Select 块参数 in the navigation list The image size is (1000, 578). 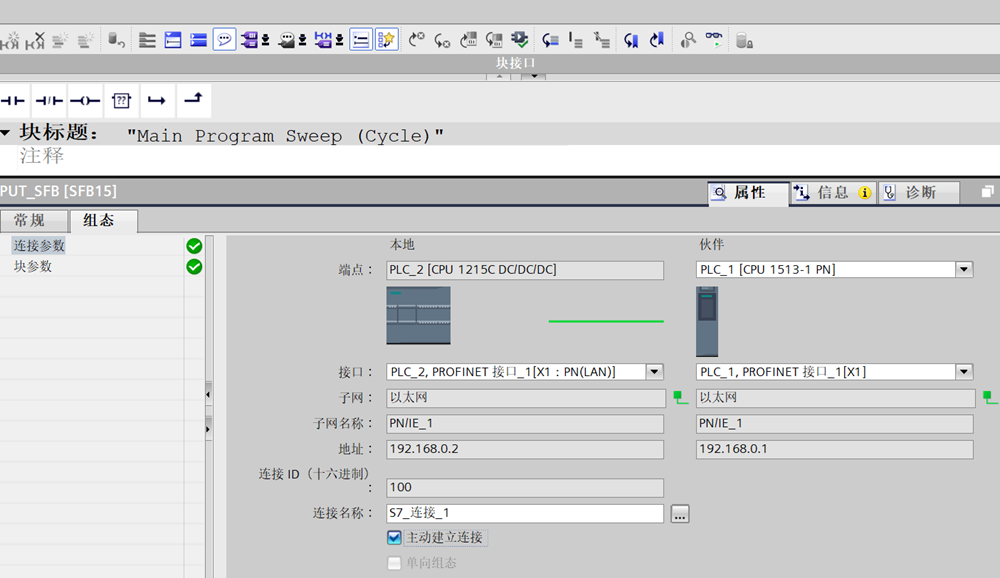(x=33, y=267)
